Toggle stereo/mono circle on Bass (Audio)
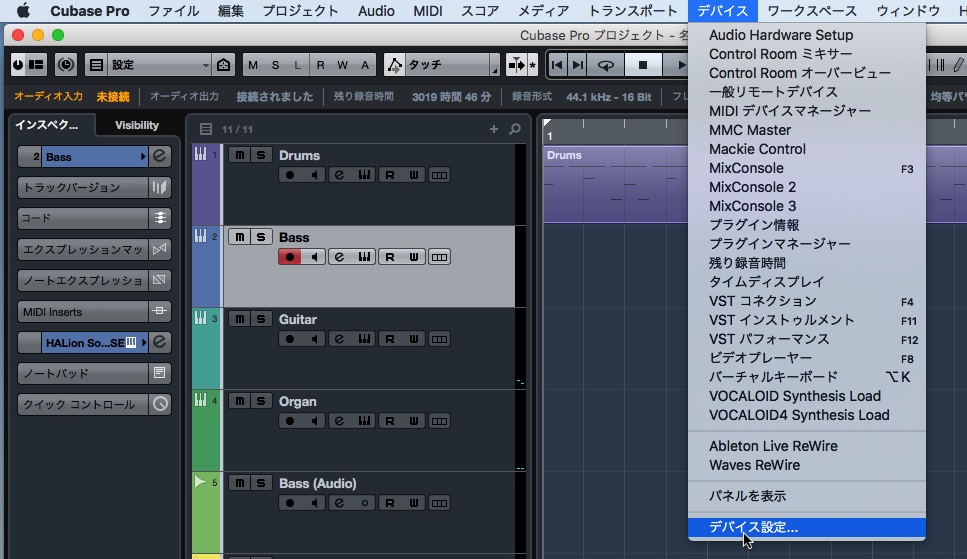This screenshot has height=559, width=967. 364,503
